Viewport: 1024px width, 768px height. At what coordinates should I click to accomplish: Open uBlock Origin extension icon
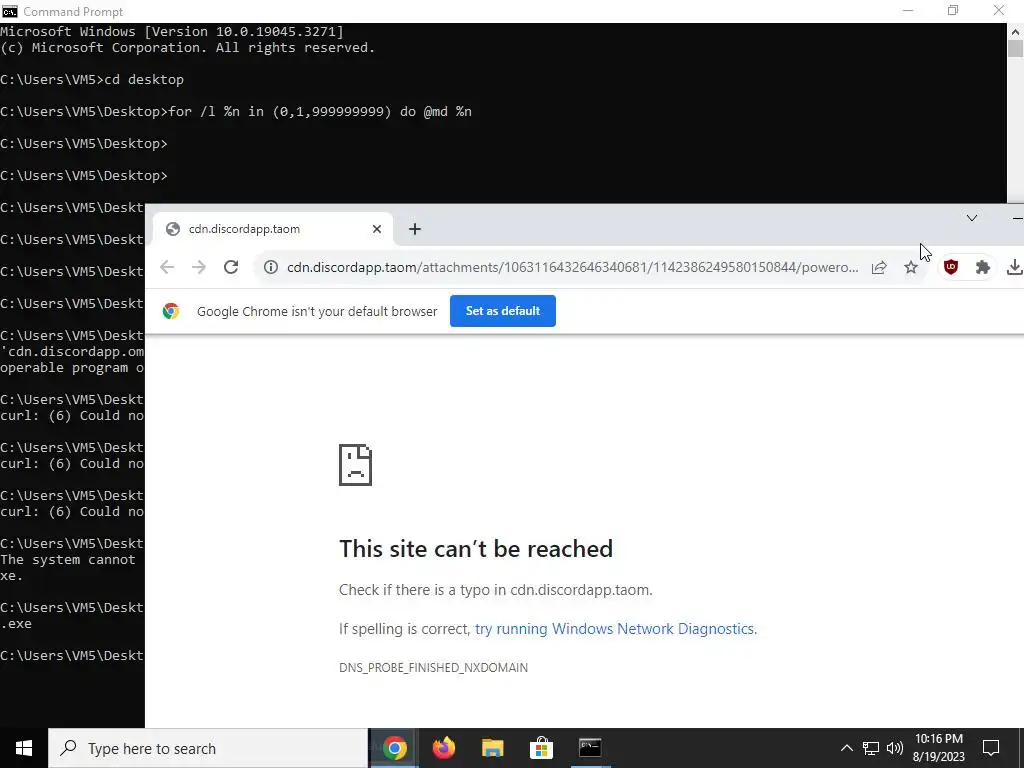click(x=951, y=266)
